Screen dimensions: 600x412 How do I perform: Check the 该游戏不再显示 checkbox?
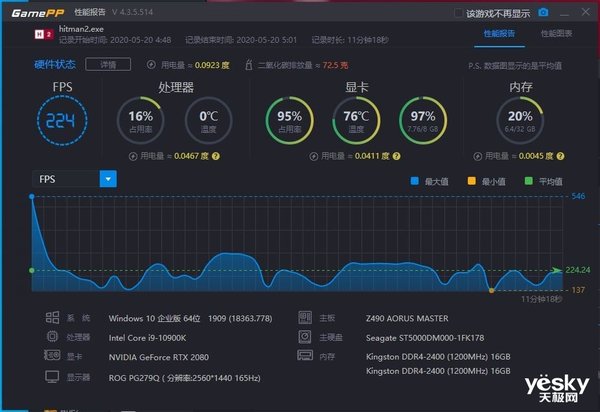(458, 13)
